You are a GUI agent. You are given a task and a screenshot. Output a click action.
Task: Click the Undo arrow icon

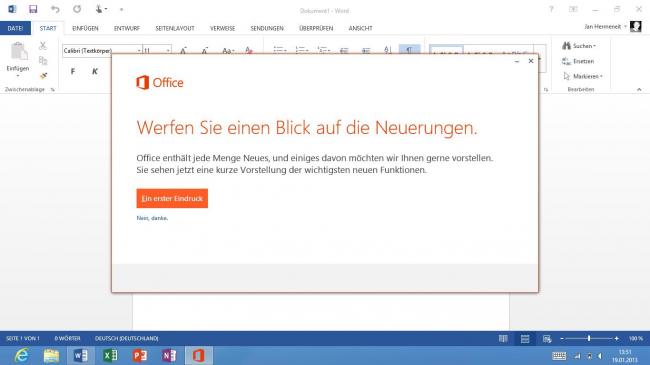(55, 9)
